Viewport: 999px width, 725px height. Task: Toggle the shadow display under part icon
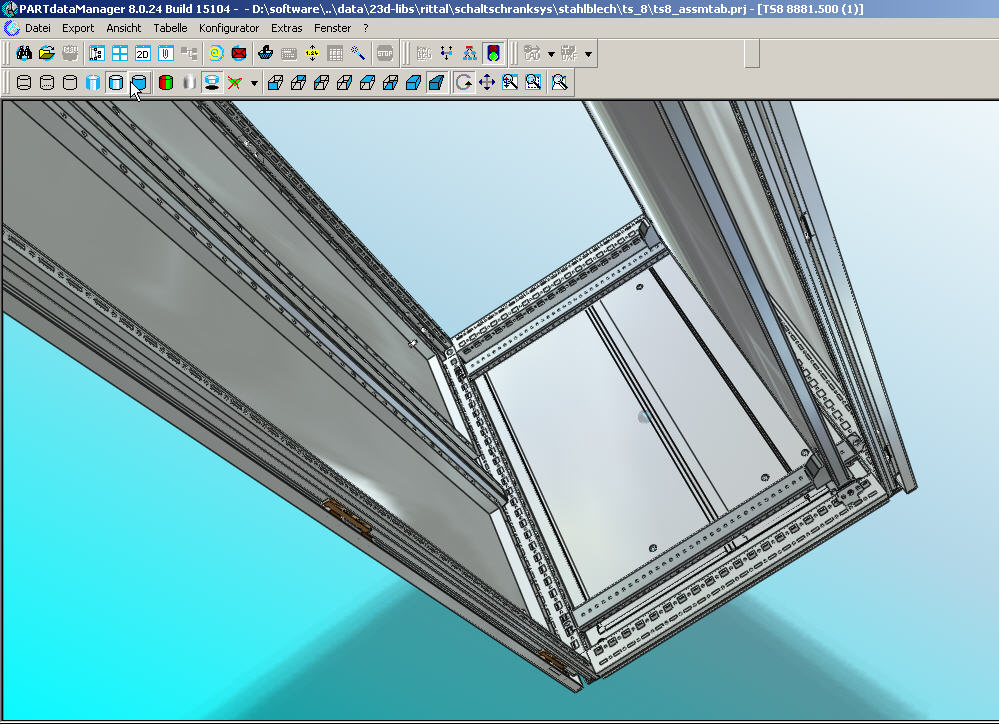click(x=212, y=82)
